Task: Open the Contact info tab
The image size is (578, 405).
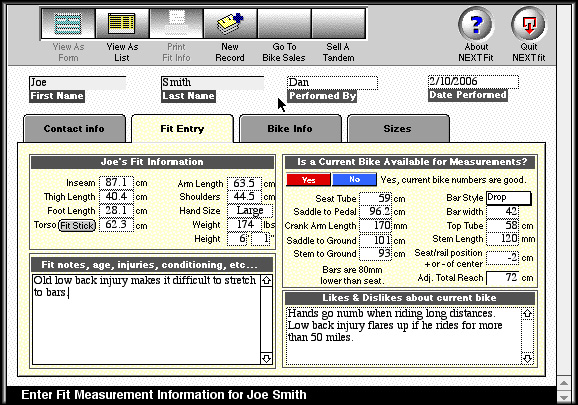Action: (74, 129)
